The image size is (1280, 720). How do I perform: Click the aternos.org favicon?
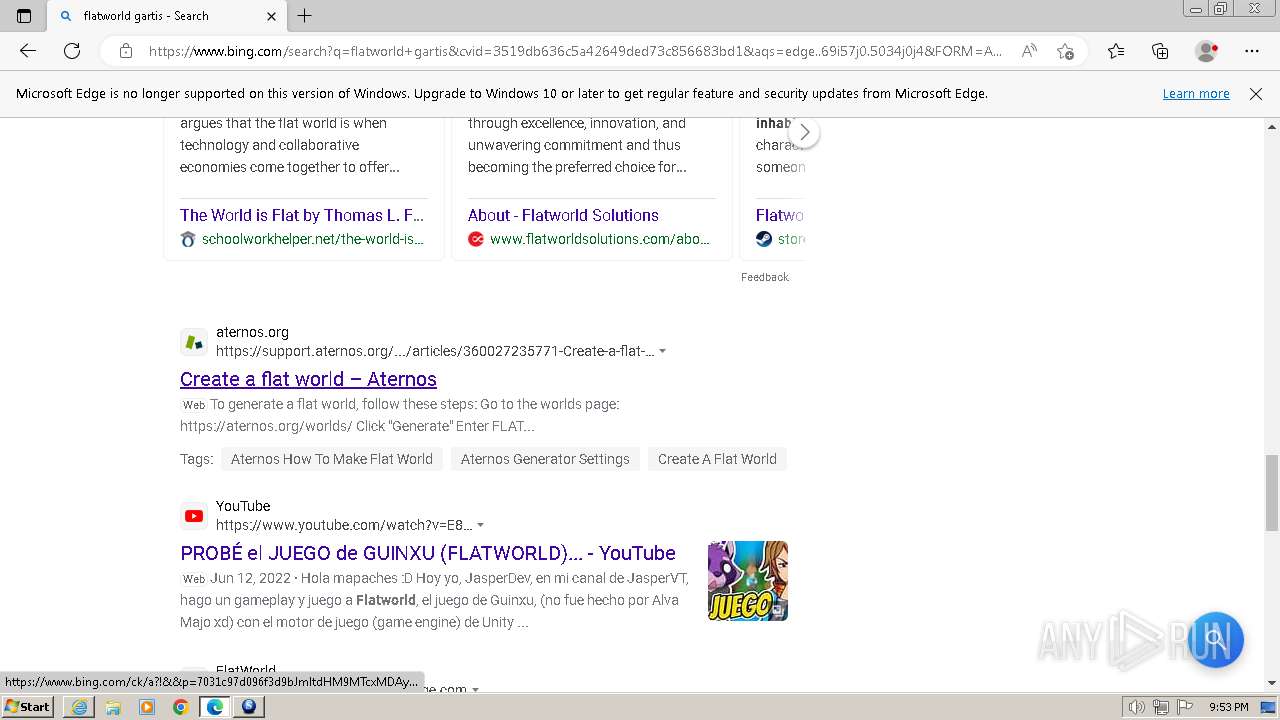click(194, 342)
